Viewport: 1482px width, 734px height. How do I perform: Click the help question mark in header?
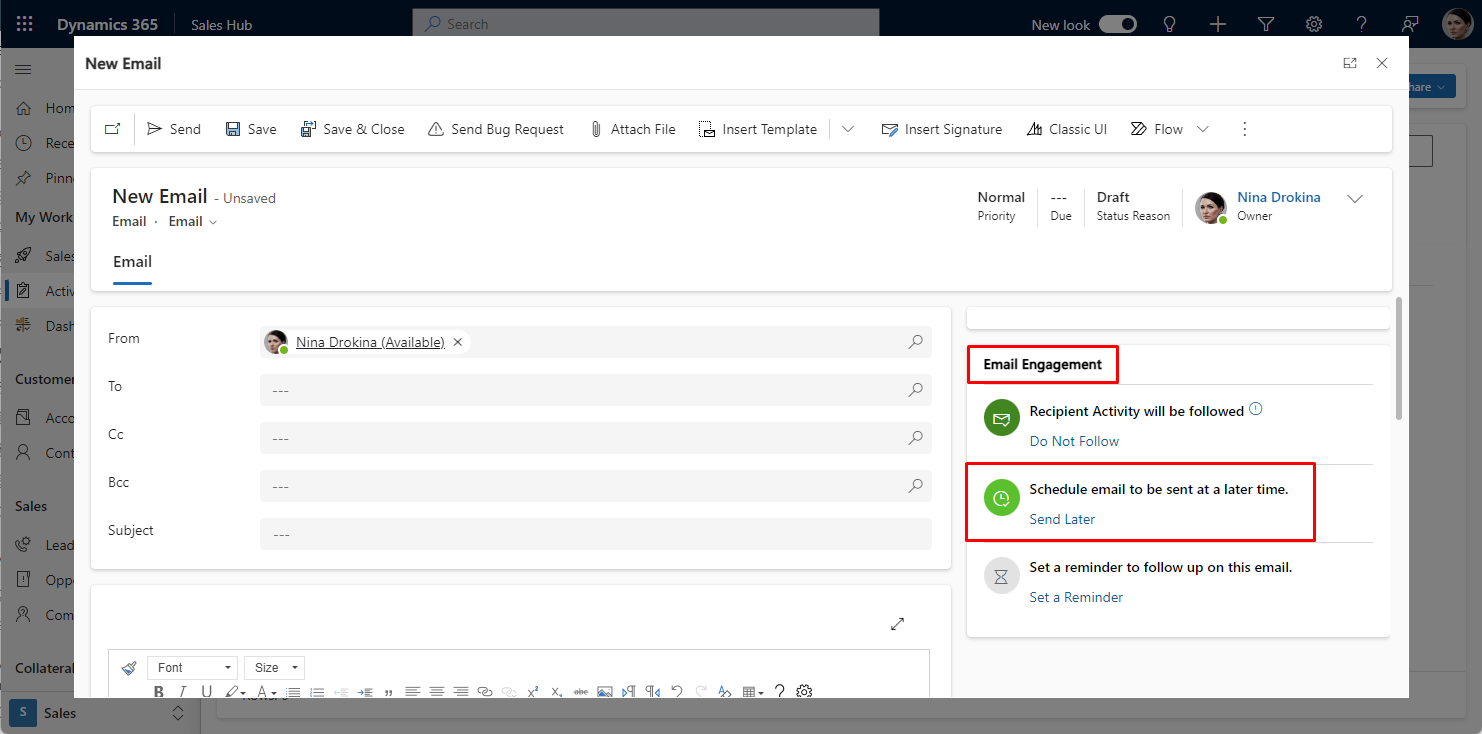click(x=1362, y=24)
